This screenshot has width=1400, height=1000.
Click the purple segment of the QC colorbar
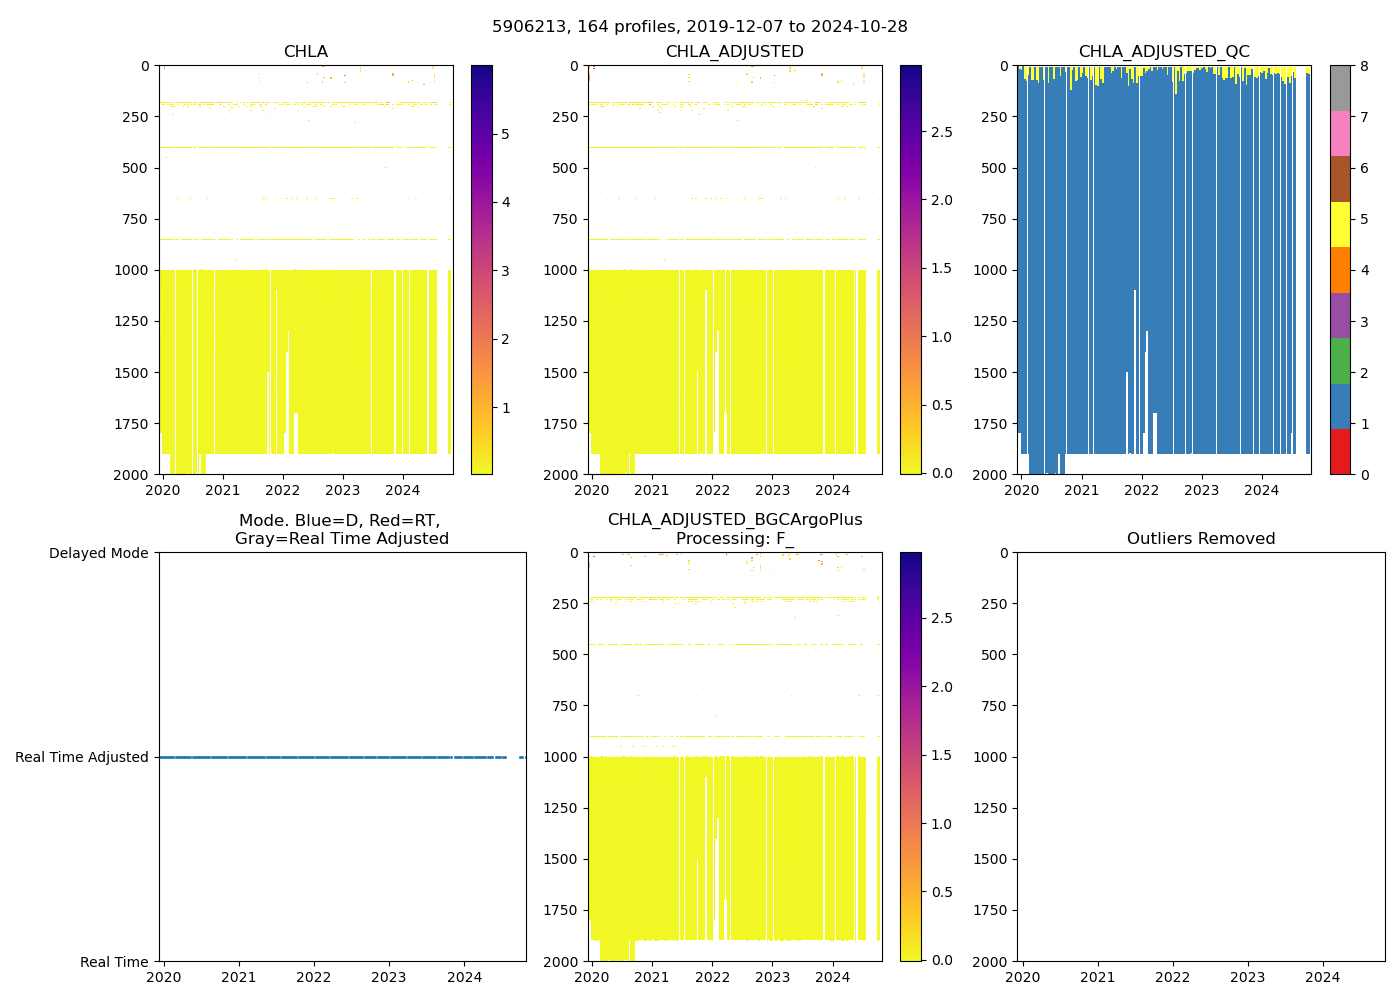(1340, 315)
